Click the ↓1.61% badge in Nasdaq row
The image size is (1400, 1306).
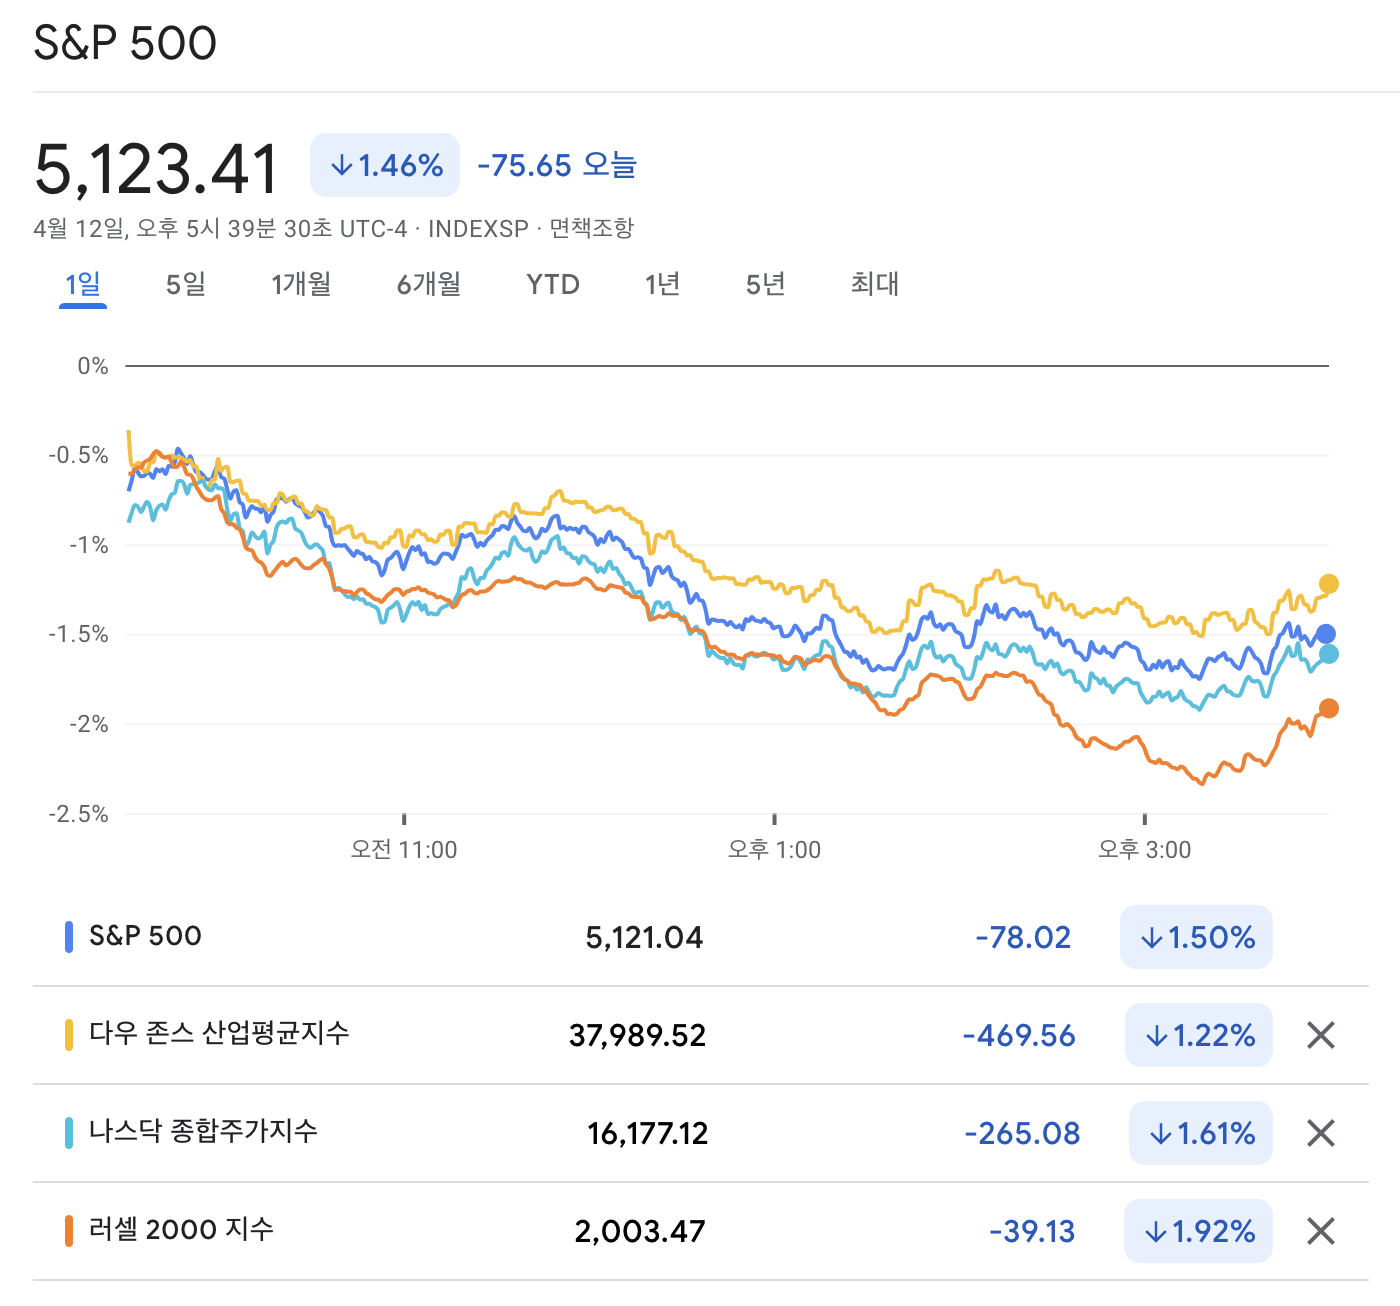tap(1201, 1133)
